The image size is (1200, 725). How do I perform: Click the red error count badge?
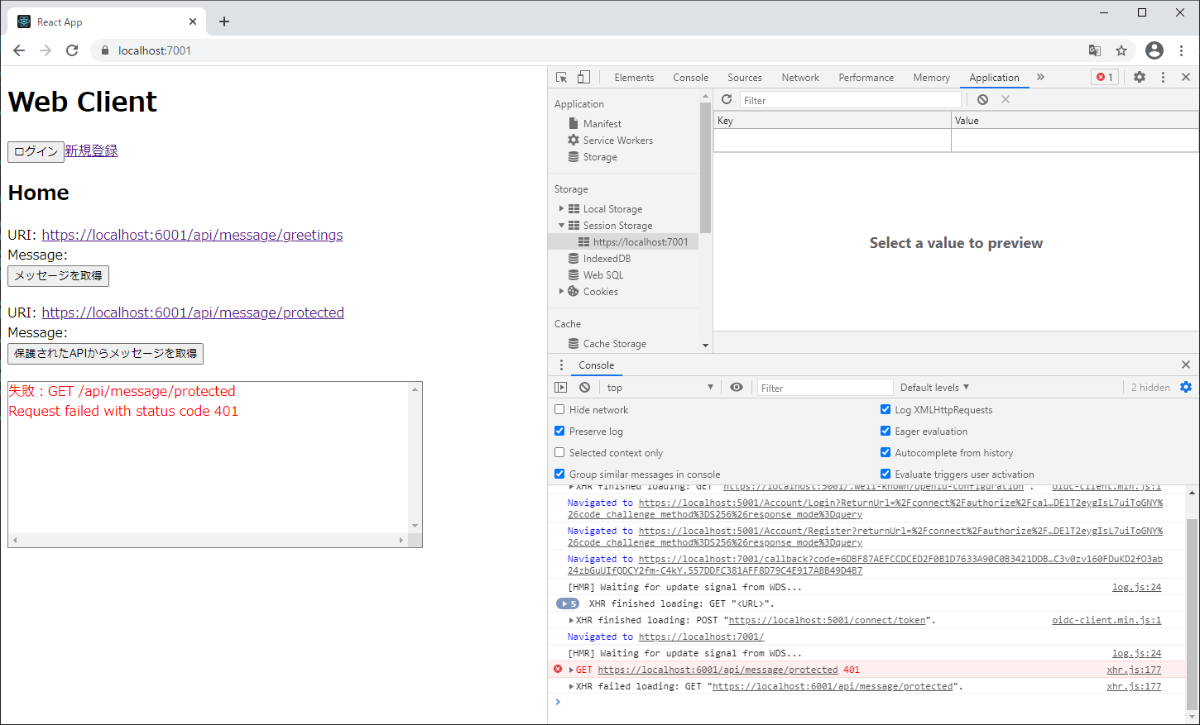[1104, 77]
